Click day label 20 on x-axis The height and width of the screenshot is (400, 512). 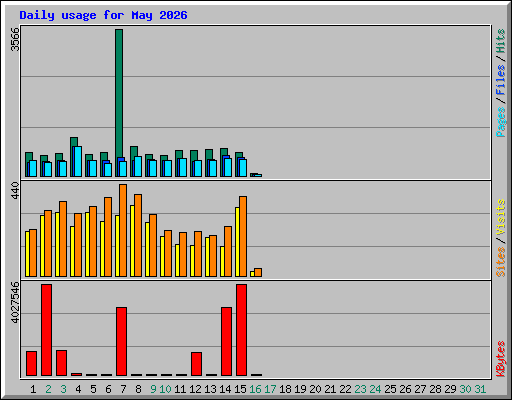315,389
